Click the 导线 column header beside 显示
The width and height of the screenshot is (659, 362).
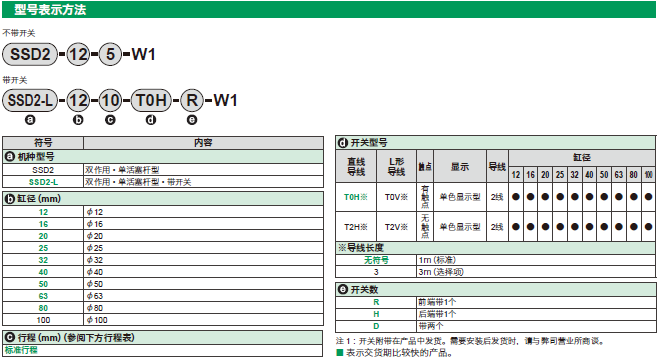tap(497, 166)
